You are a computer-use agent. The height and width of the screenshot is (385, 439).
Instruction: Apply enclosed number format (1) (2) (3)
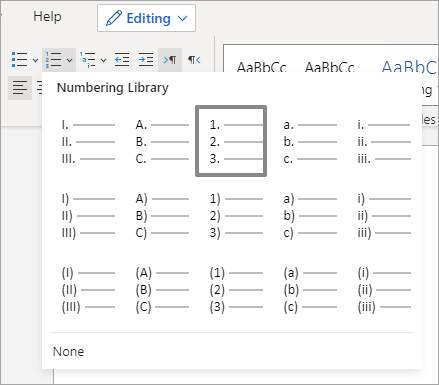point(236,290)
